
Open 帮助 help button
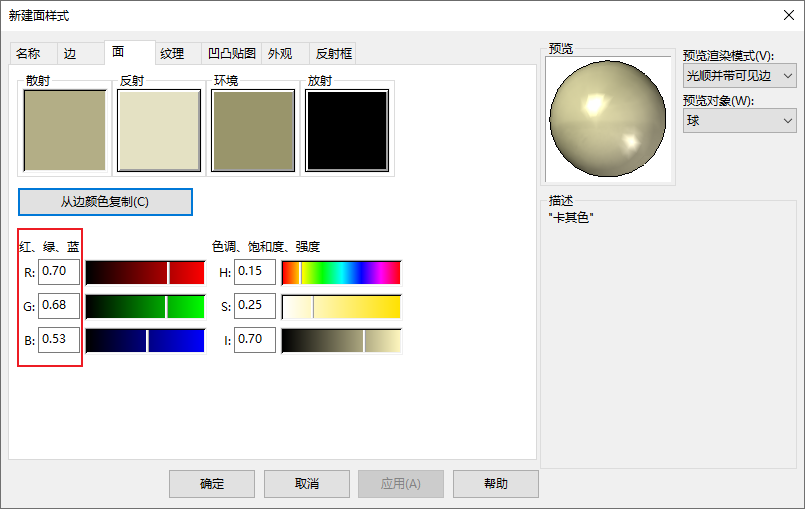(x=496, y=484)
